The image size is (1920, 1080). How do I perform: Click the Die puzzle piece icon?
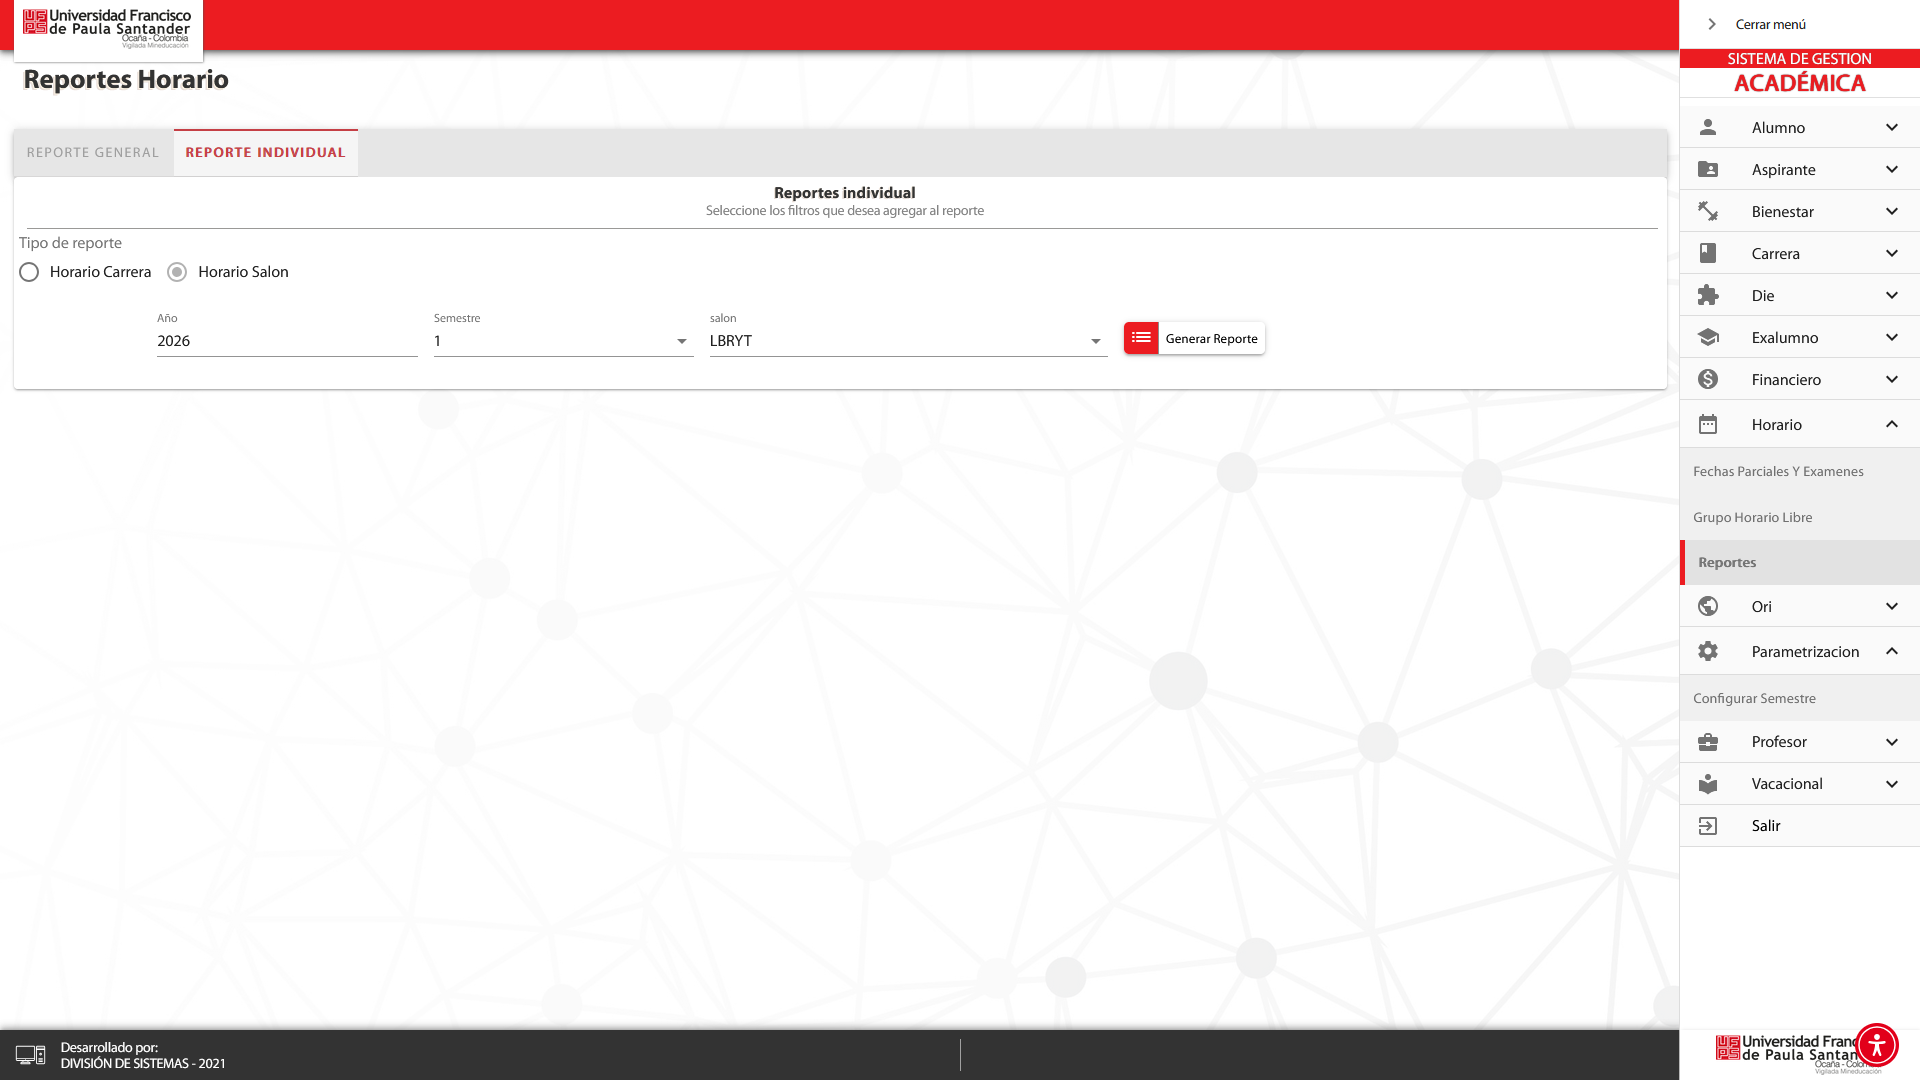pyautogui.click(x=1708, y=295)
